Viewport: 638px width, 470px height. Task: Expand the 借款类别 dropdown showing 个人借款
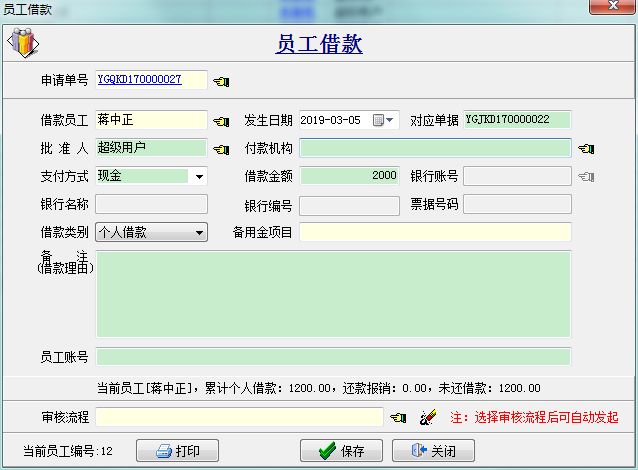[199, 233]
